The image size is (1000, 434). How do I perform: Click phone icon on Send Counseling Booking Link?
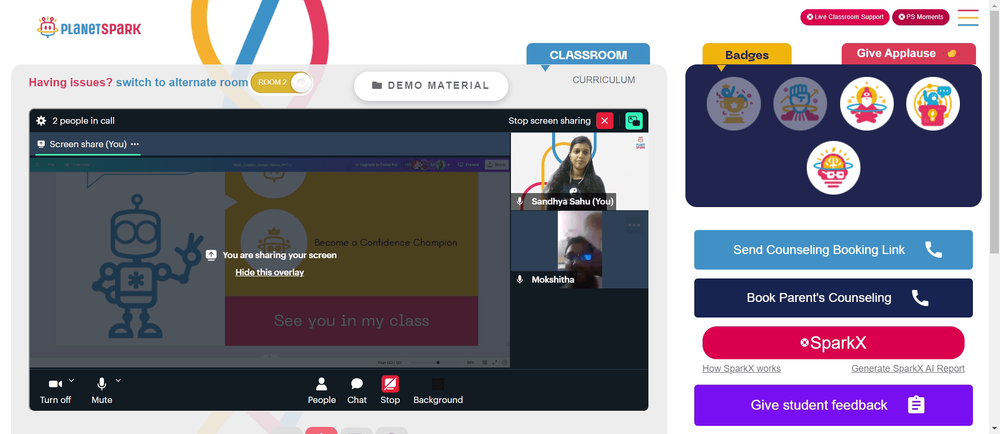(x=934, y=250)
